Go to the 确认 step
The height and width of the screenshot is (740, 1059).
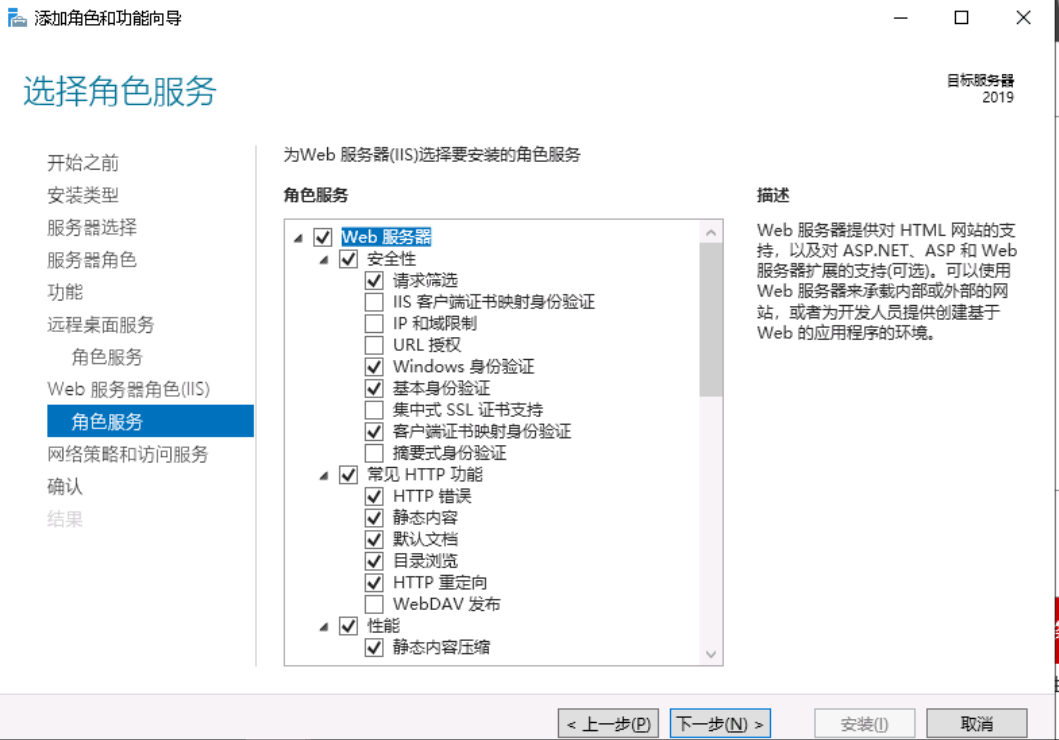(66, 487)
